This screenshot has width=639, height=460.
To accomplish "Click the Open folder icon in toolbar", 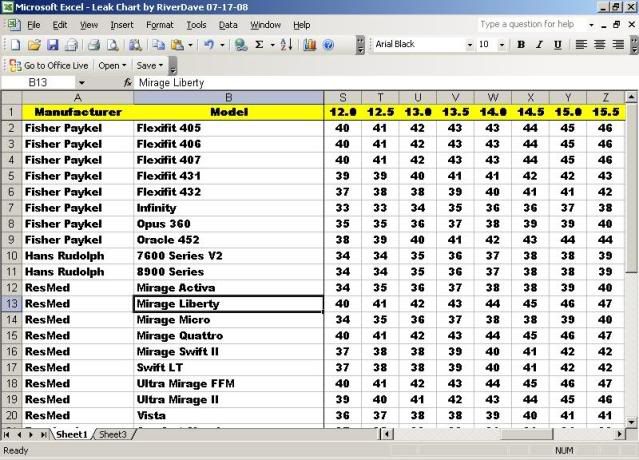I will coord(34,45).
